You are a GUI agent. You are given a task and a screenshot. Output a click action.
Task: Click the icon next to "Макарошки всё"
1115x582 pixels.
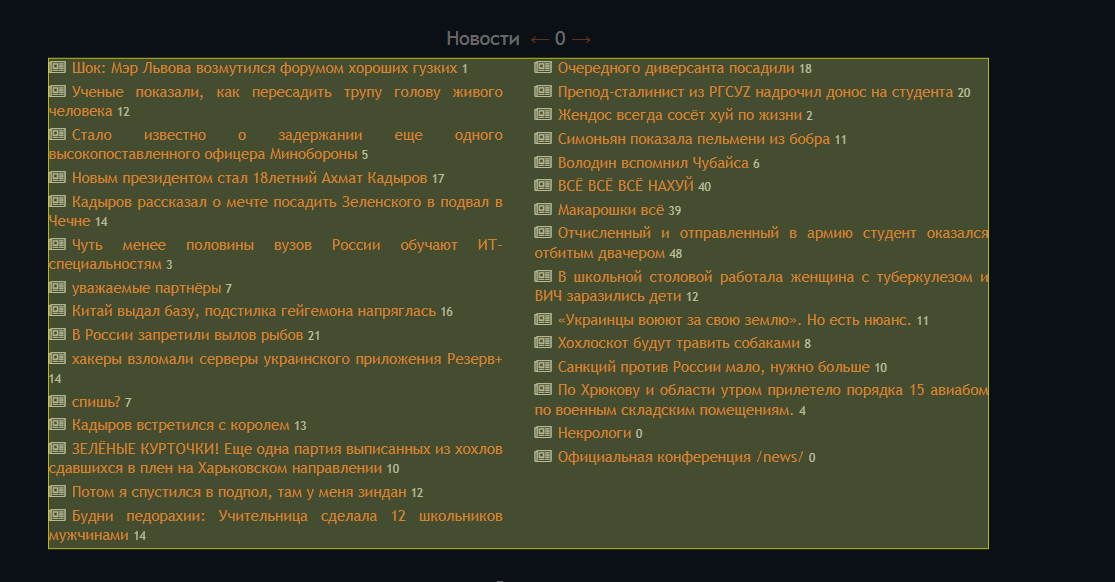(x=543, y=208)
